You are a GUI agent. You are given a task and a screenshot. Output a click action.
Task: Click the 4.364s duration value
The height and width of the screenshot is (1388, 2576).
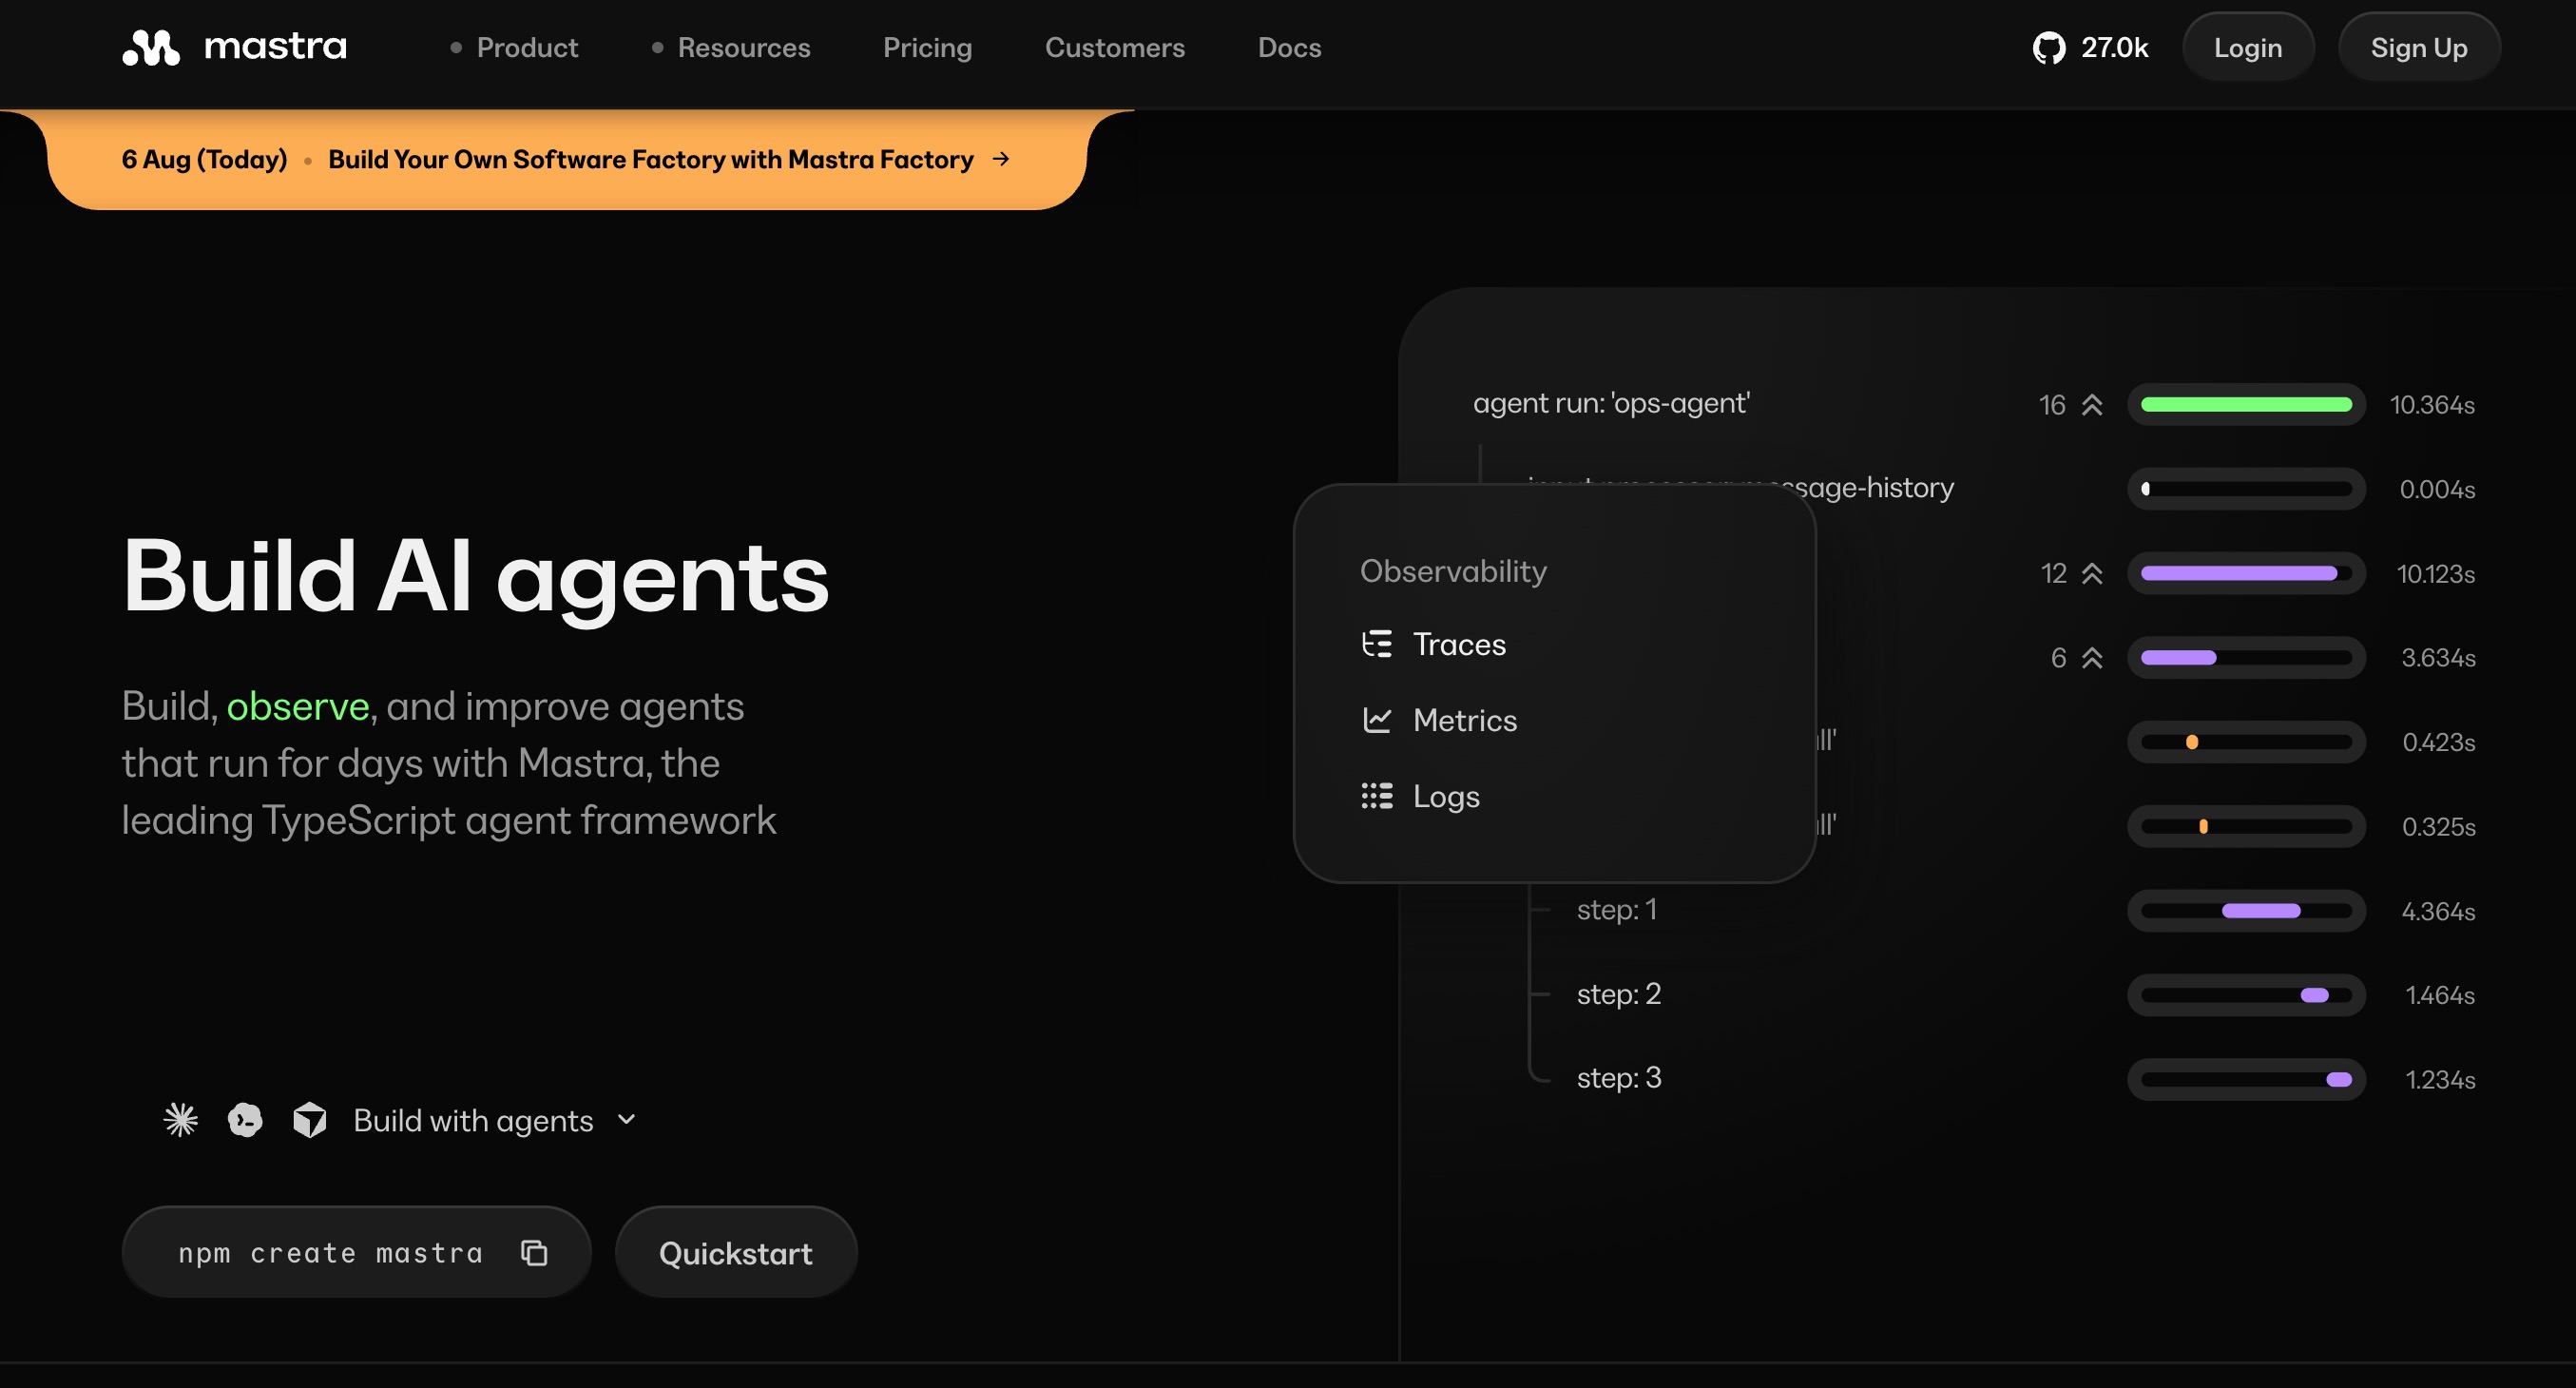click(x=2438, y=911)
